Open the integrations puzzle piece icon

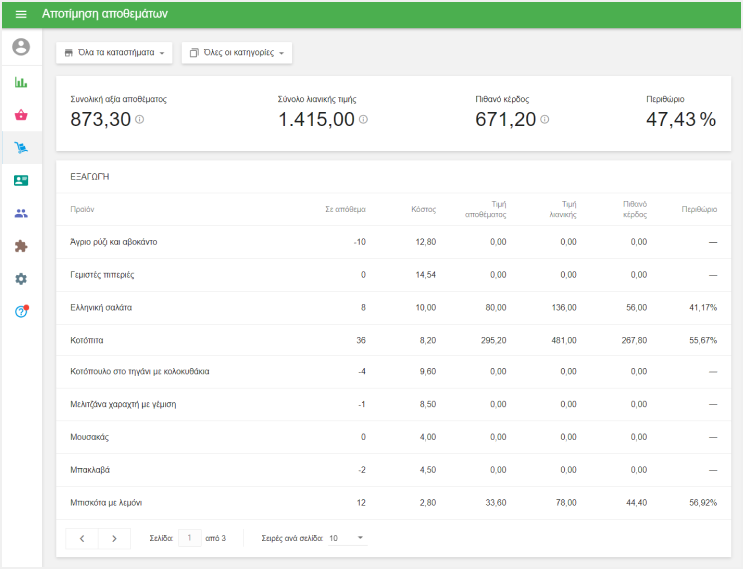click(21, 246)
